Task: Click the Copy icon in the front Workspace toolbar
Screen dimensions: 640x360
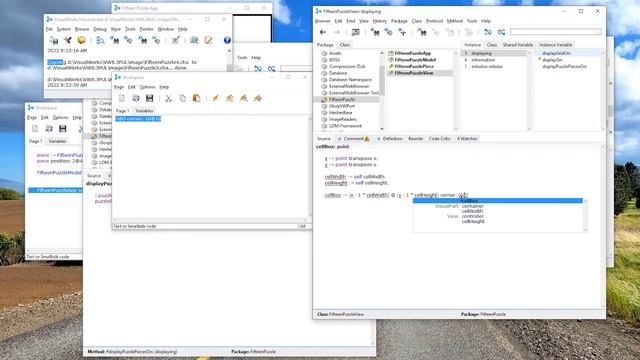Action: tap(182, 98)
